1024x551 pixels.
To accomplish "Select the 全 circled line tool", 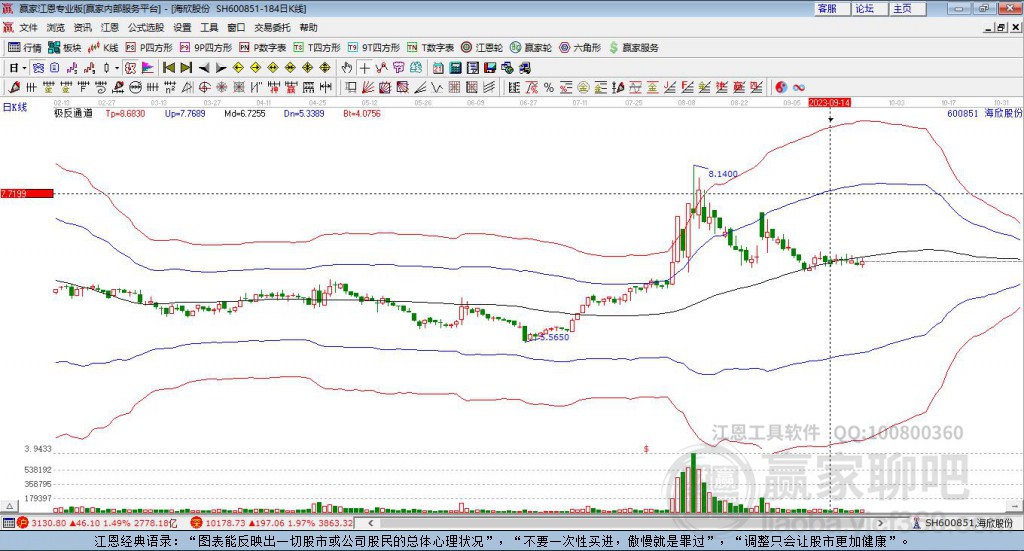I will (583, 87).
